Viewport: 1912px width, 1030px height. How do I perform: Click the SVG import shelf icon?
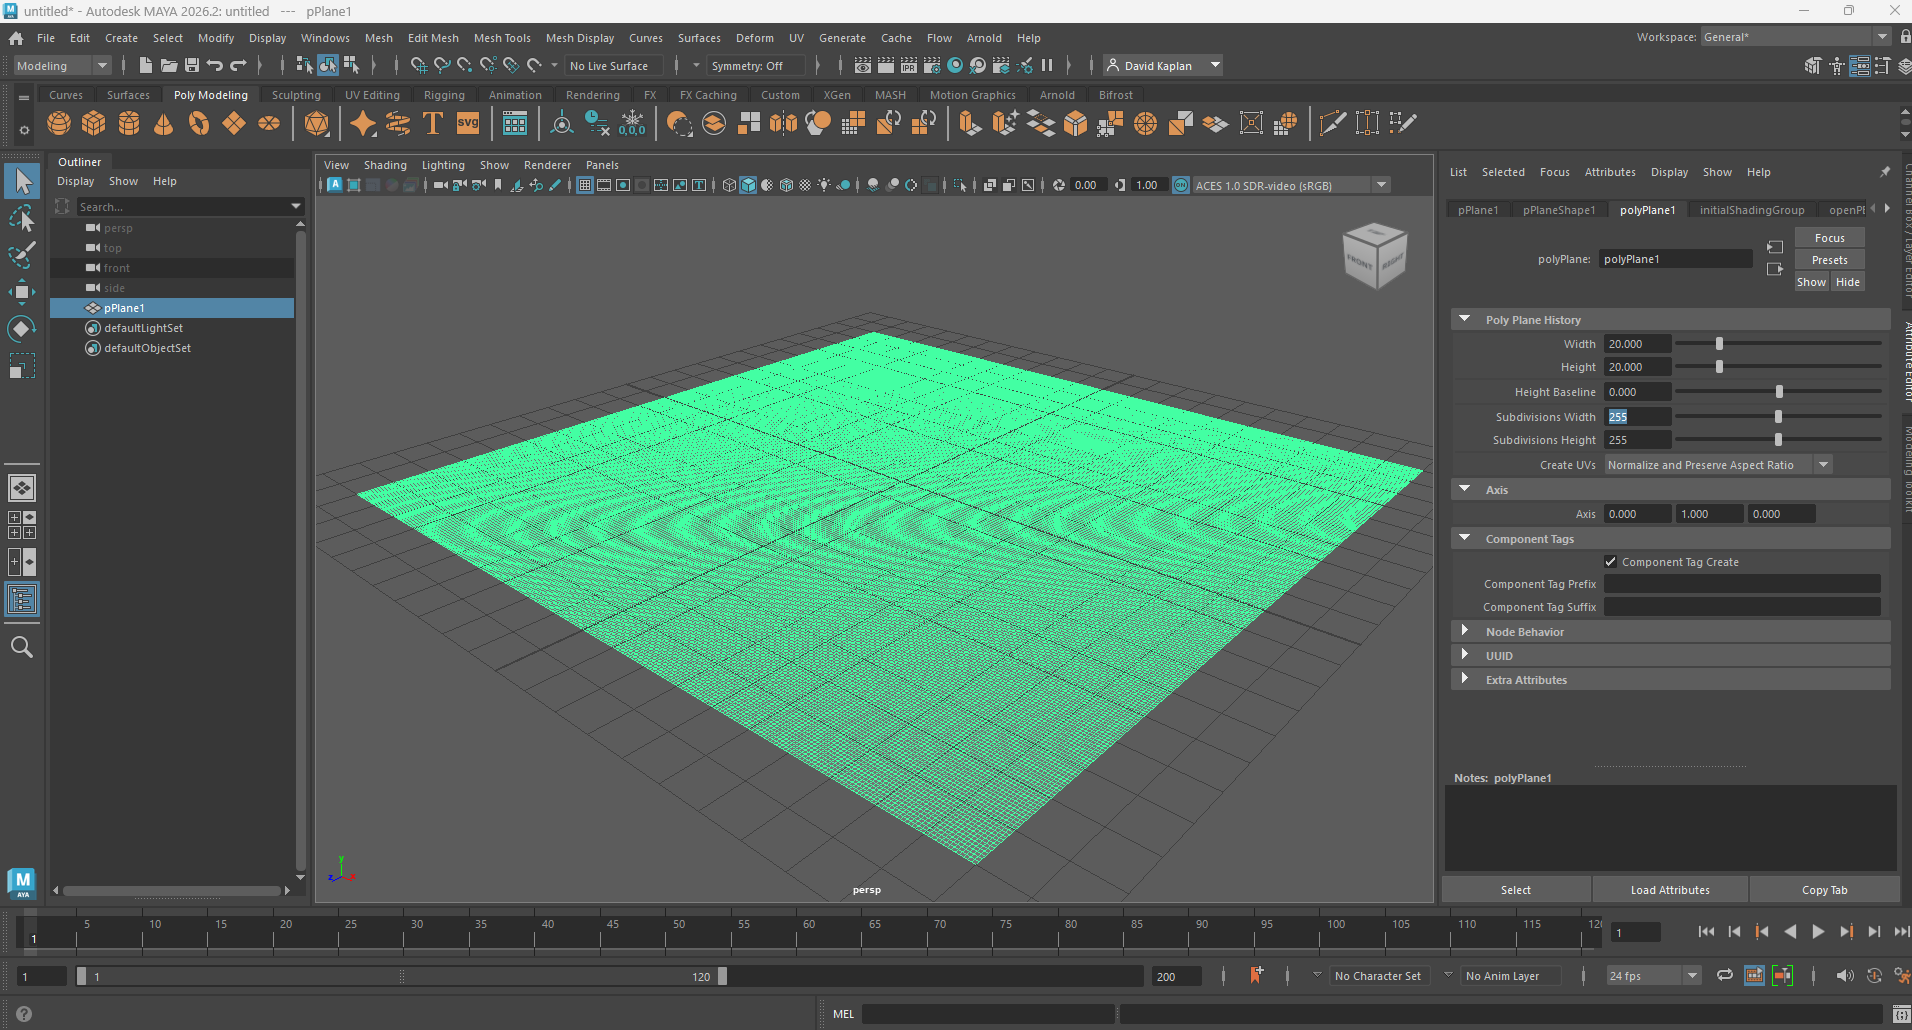click(x=468, y=123)
